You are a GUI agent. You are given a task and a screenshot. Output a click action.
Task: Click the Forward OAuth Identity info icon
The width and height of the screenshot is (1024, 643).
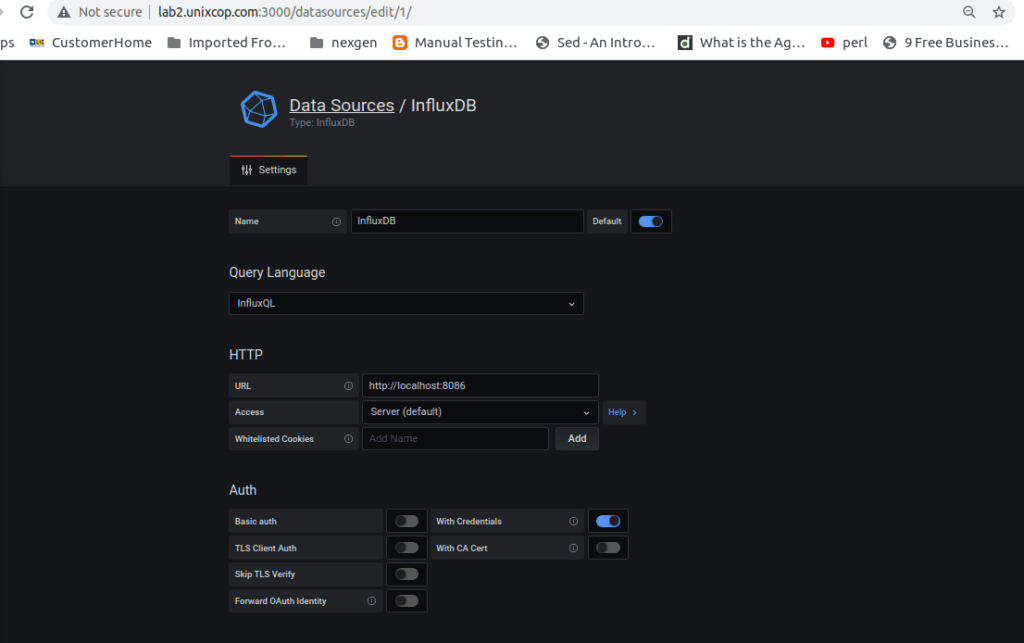click(372, 601)
